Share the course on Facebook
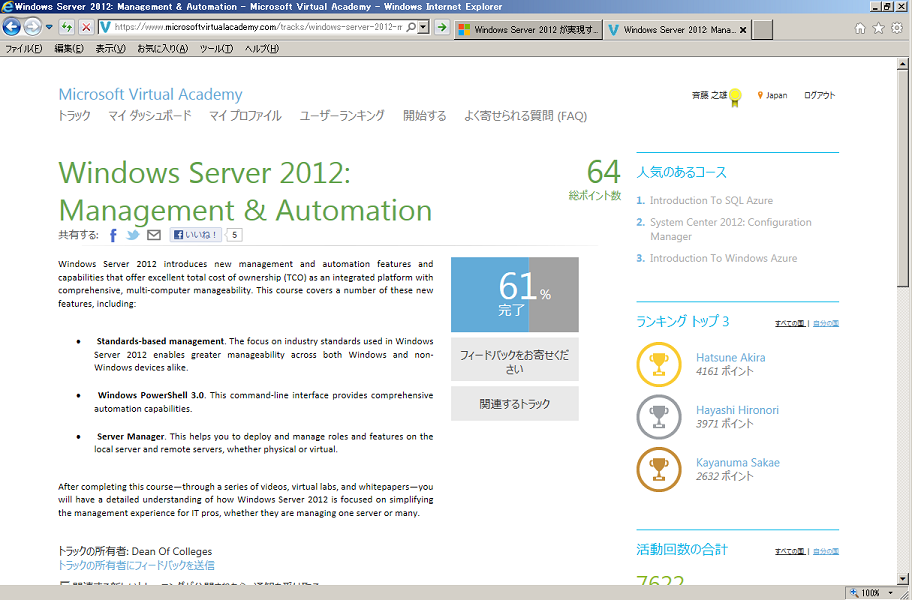The image size is (912, 600). click(113, 236)
